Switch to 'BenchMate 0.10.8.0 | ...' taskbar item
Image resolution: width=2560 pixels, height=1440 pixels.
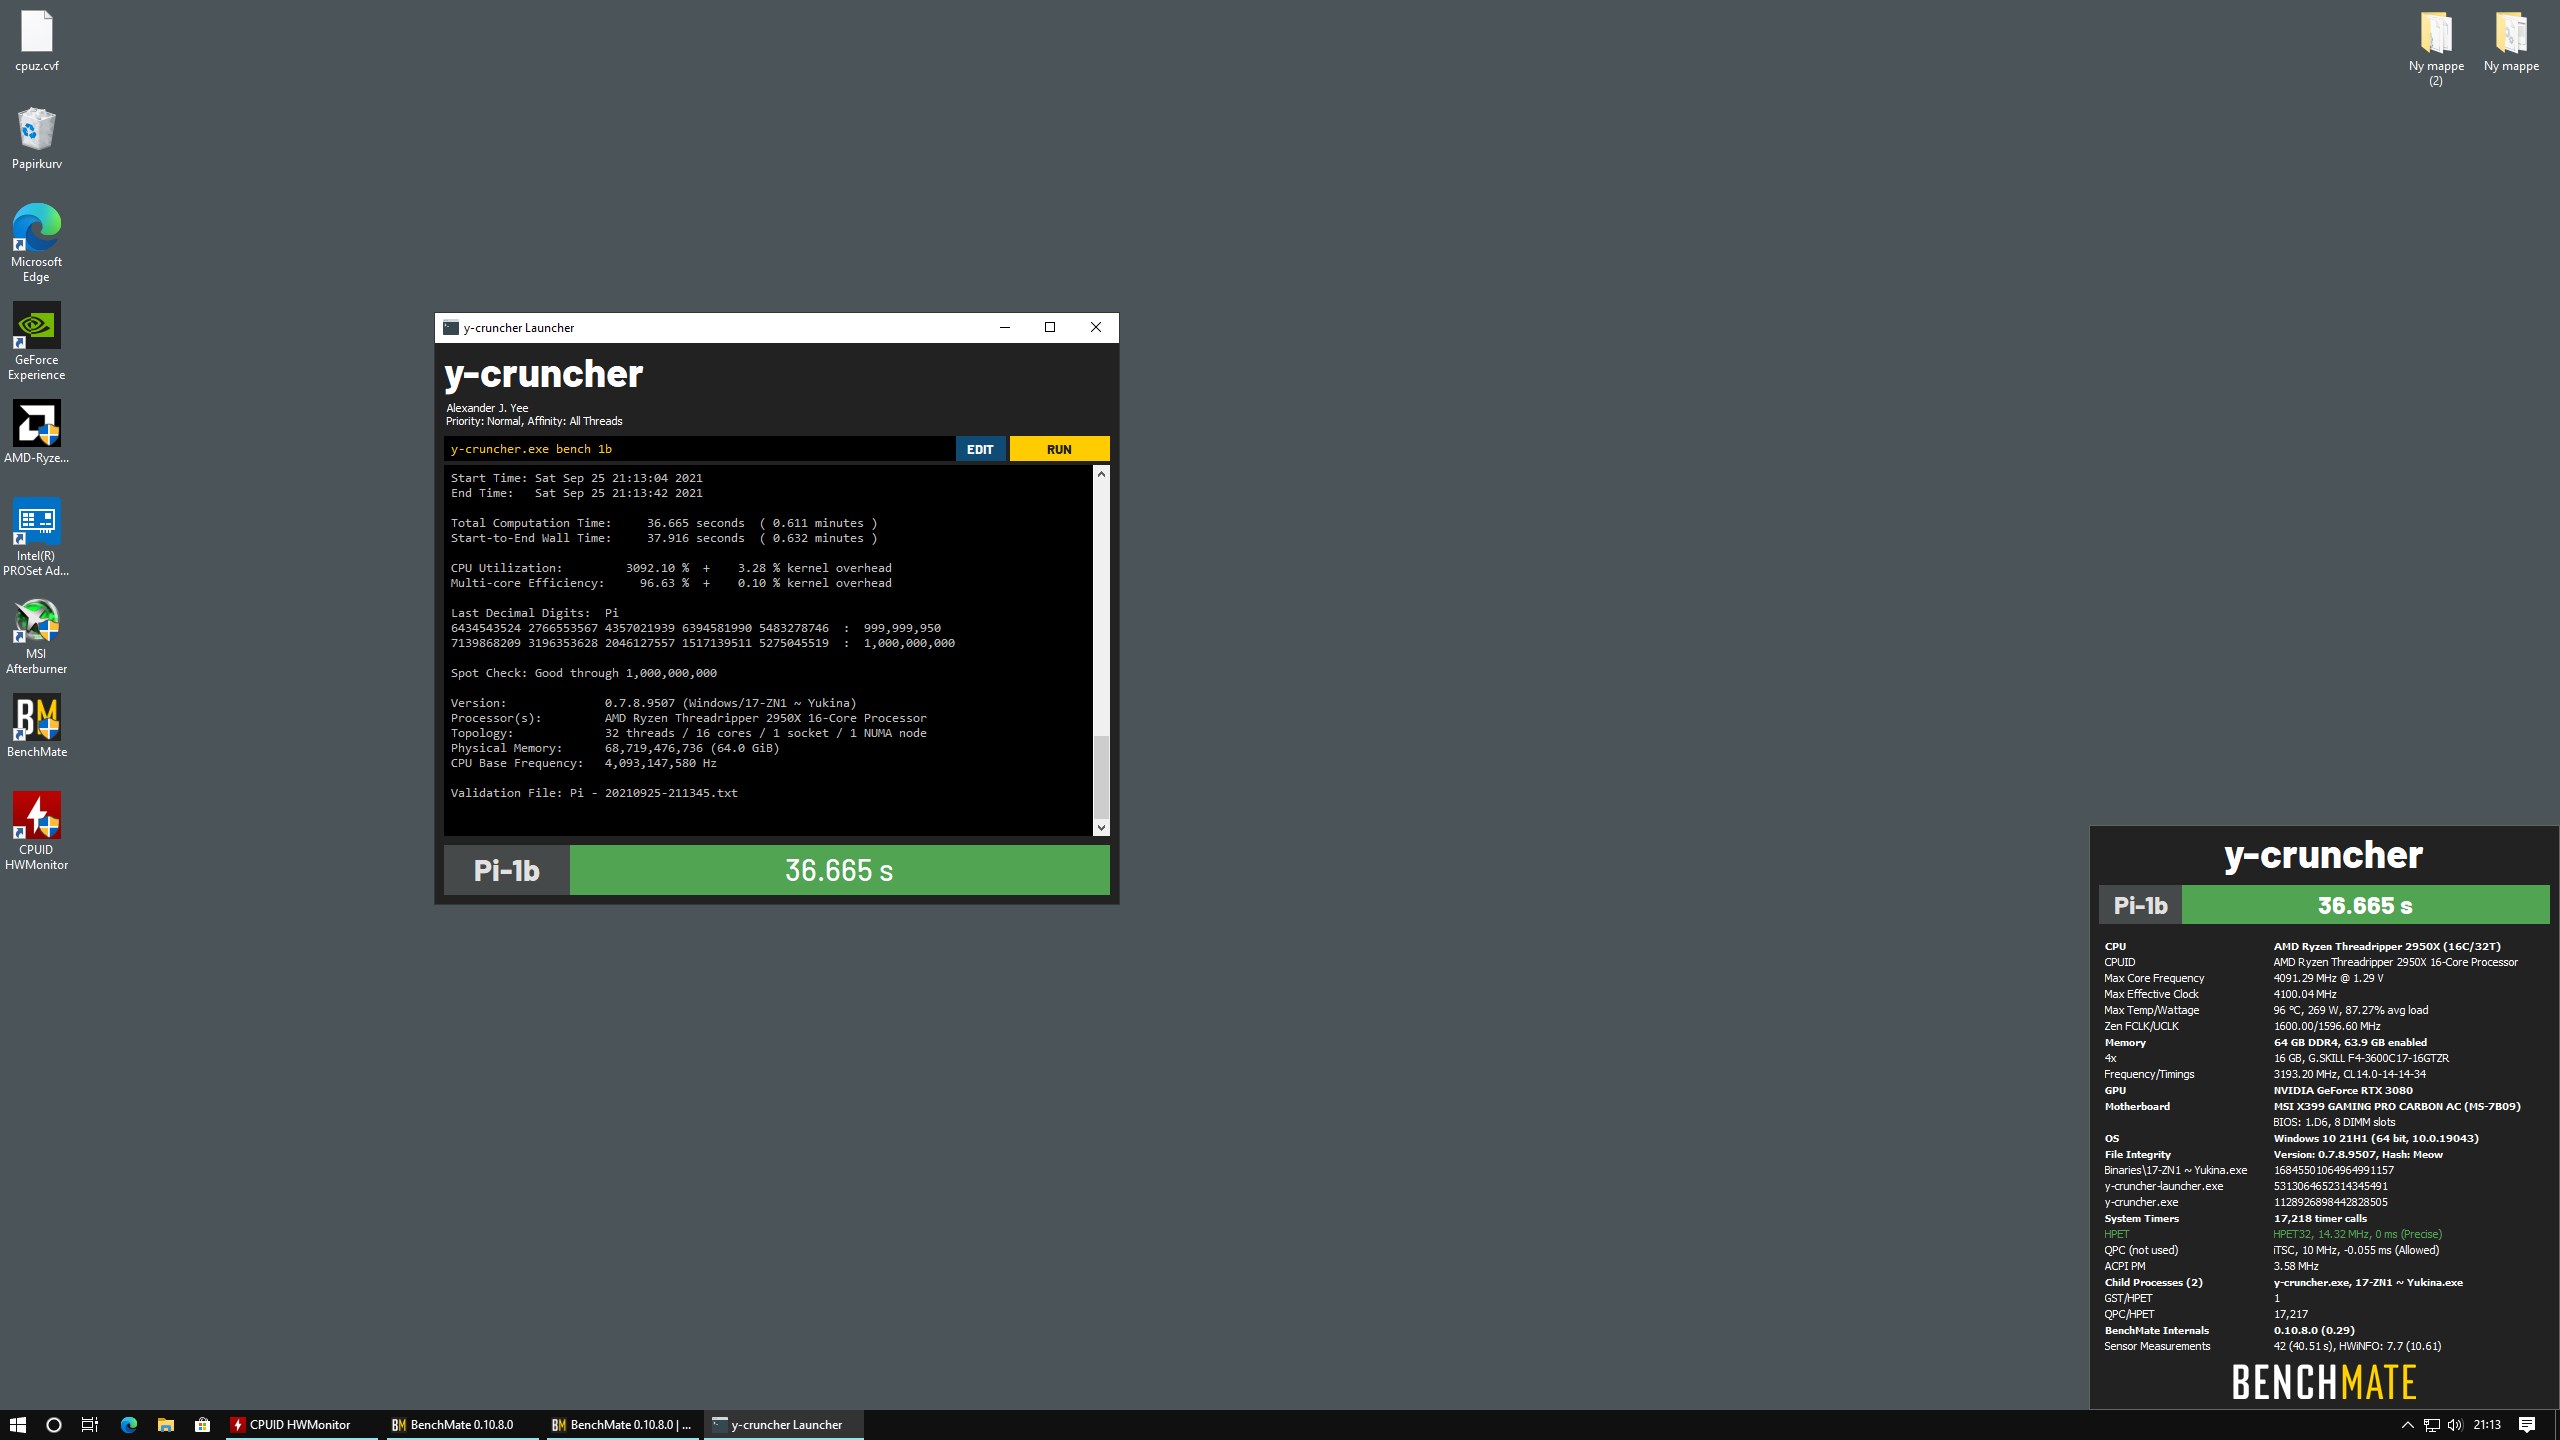[x=623, y=1425]
